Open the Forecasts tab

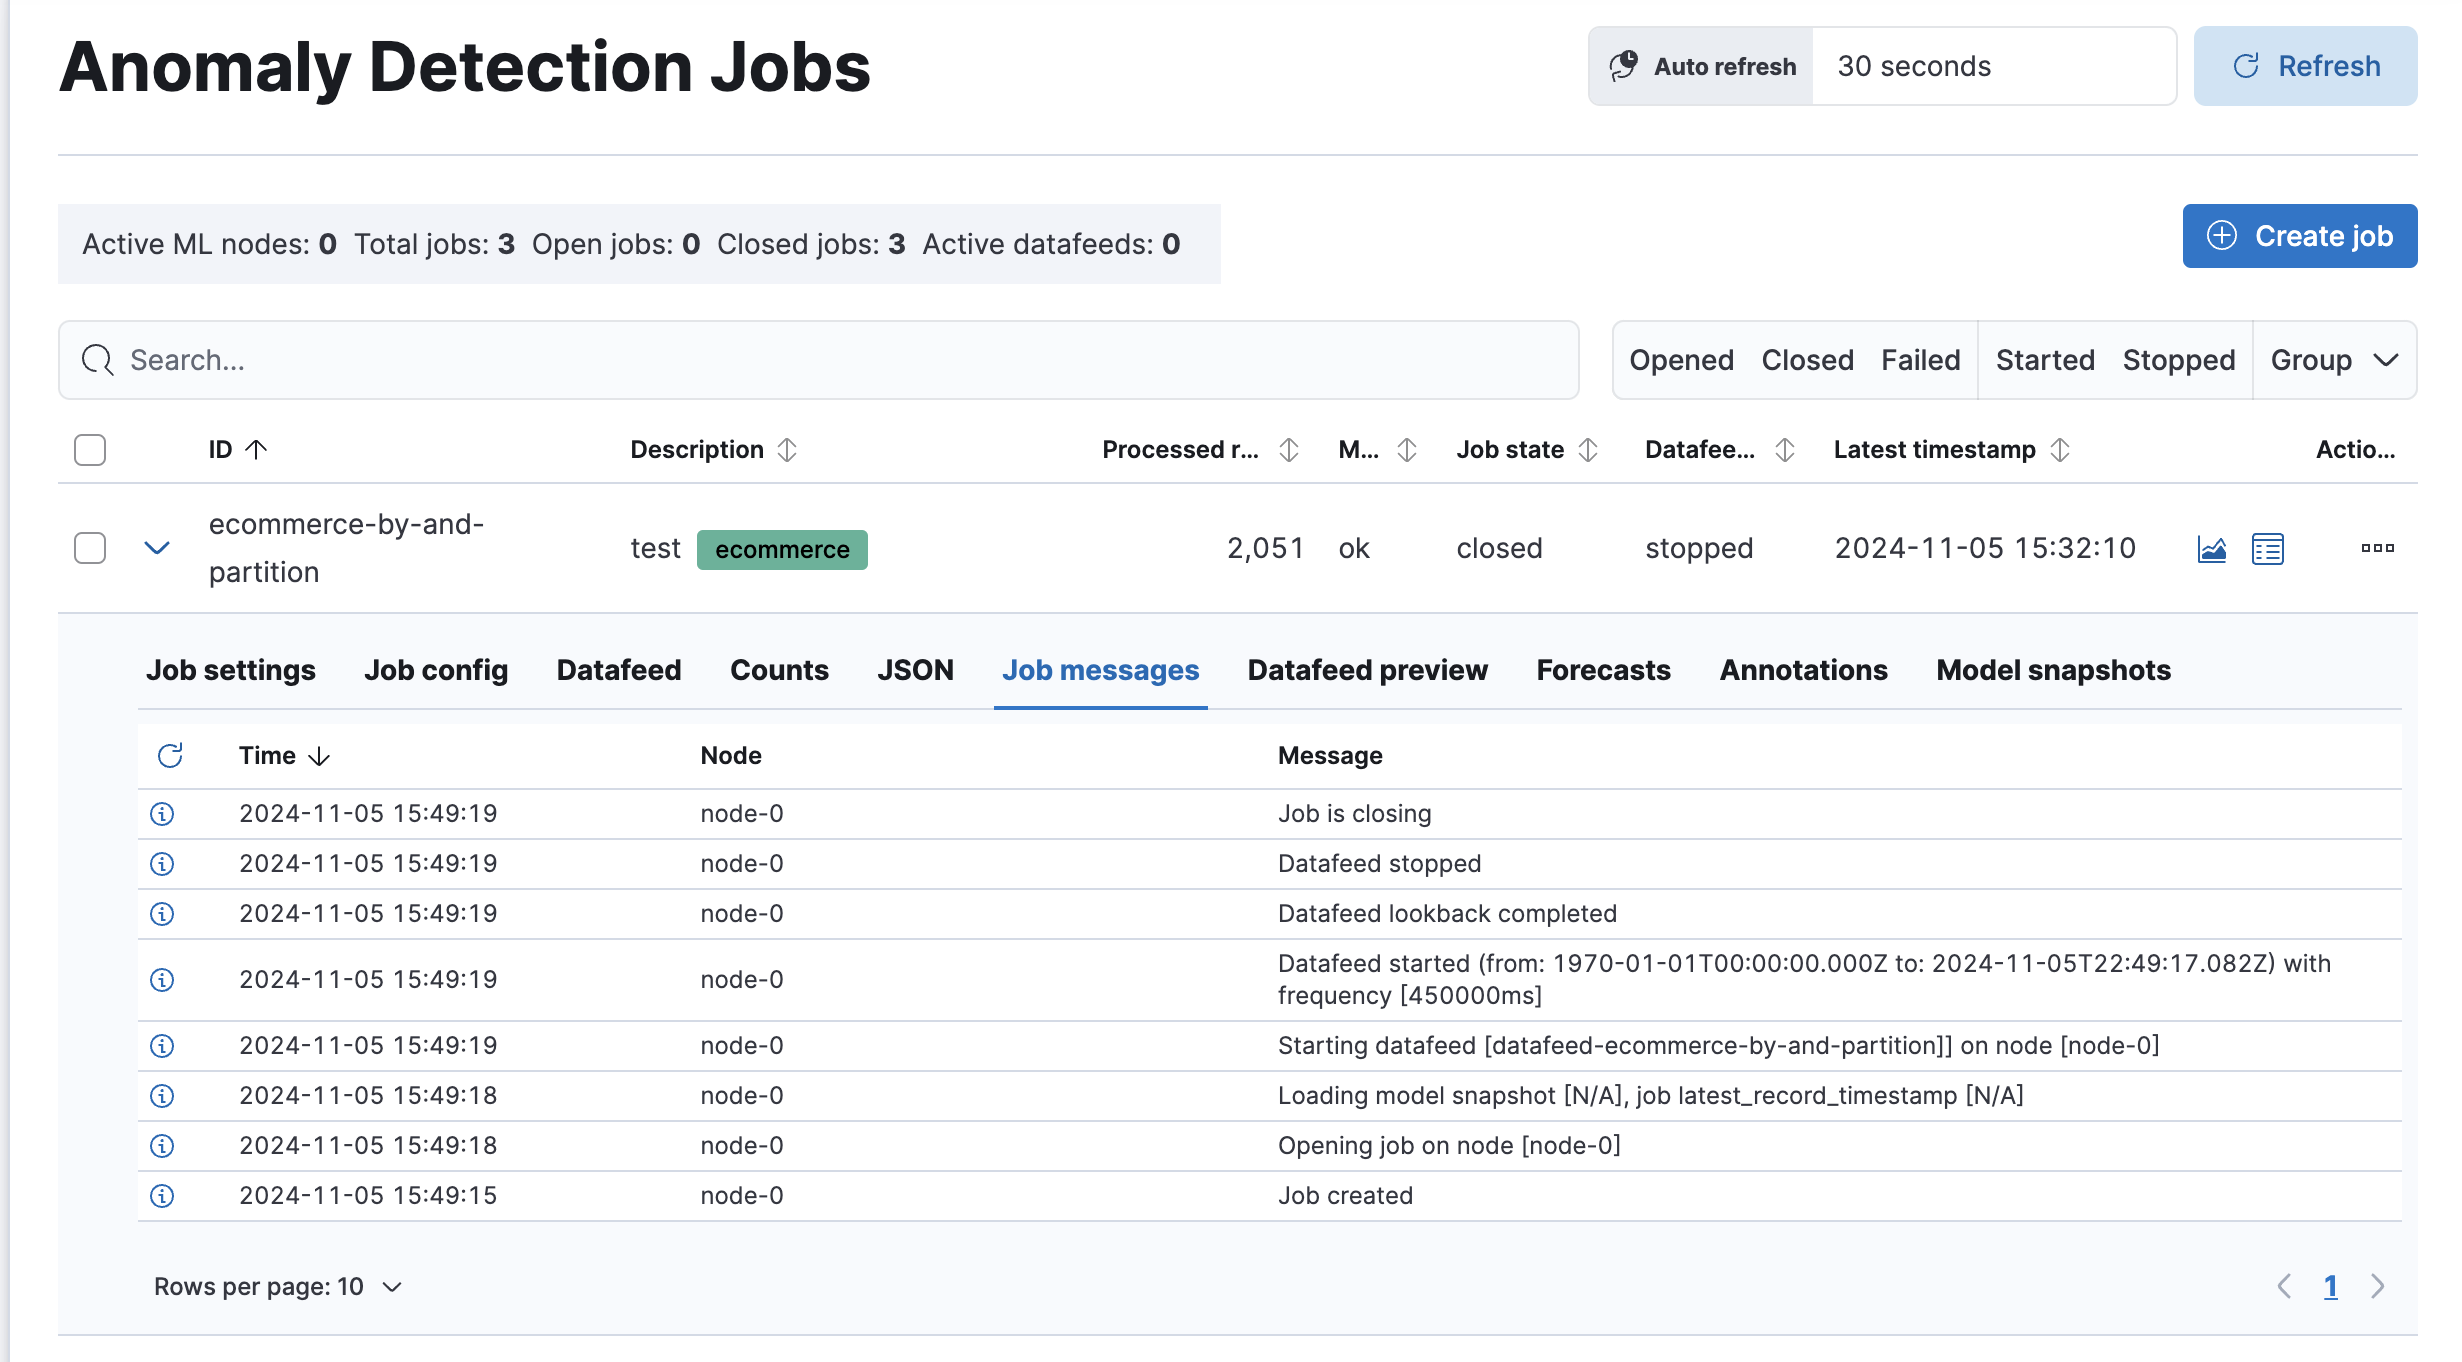pos(1603,670)
